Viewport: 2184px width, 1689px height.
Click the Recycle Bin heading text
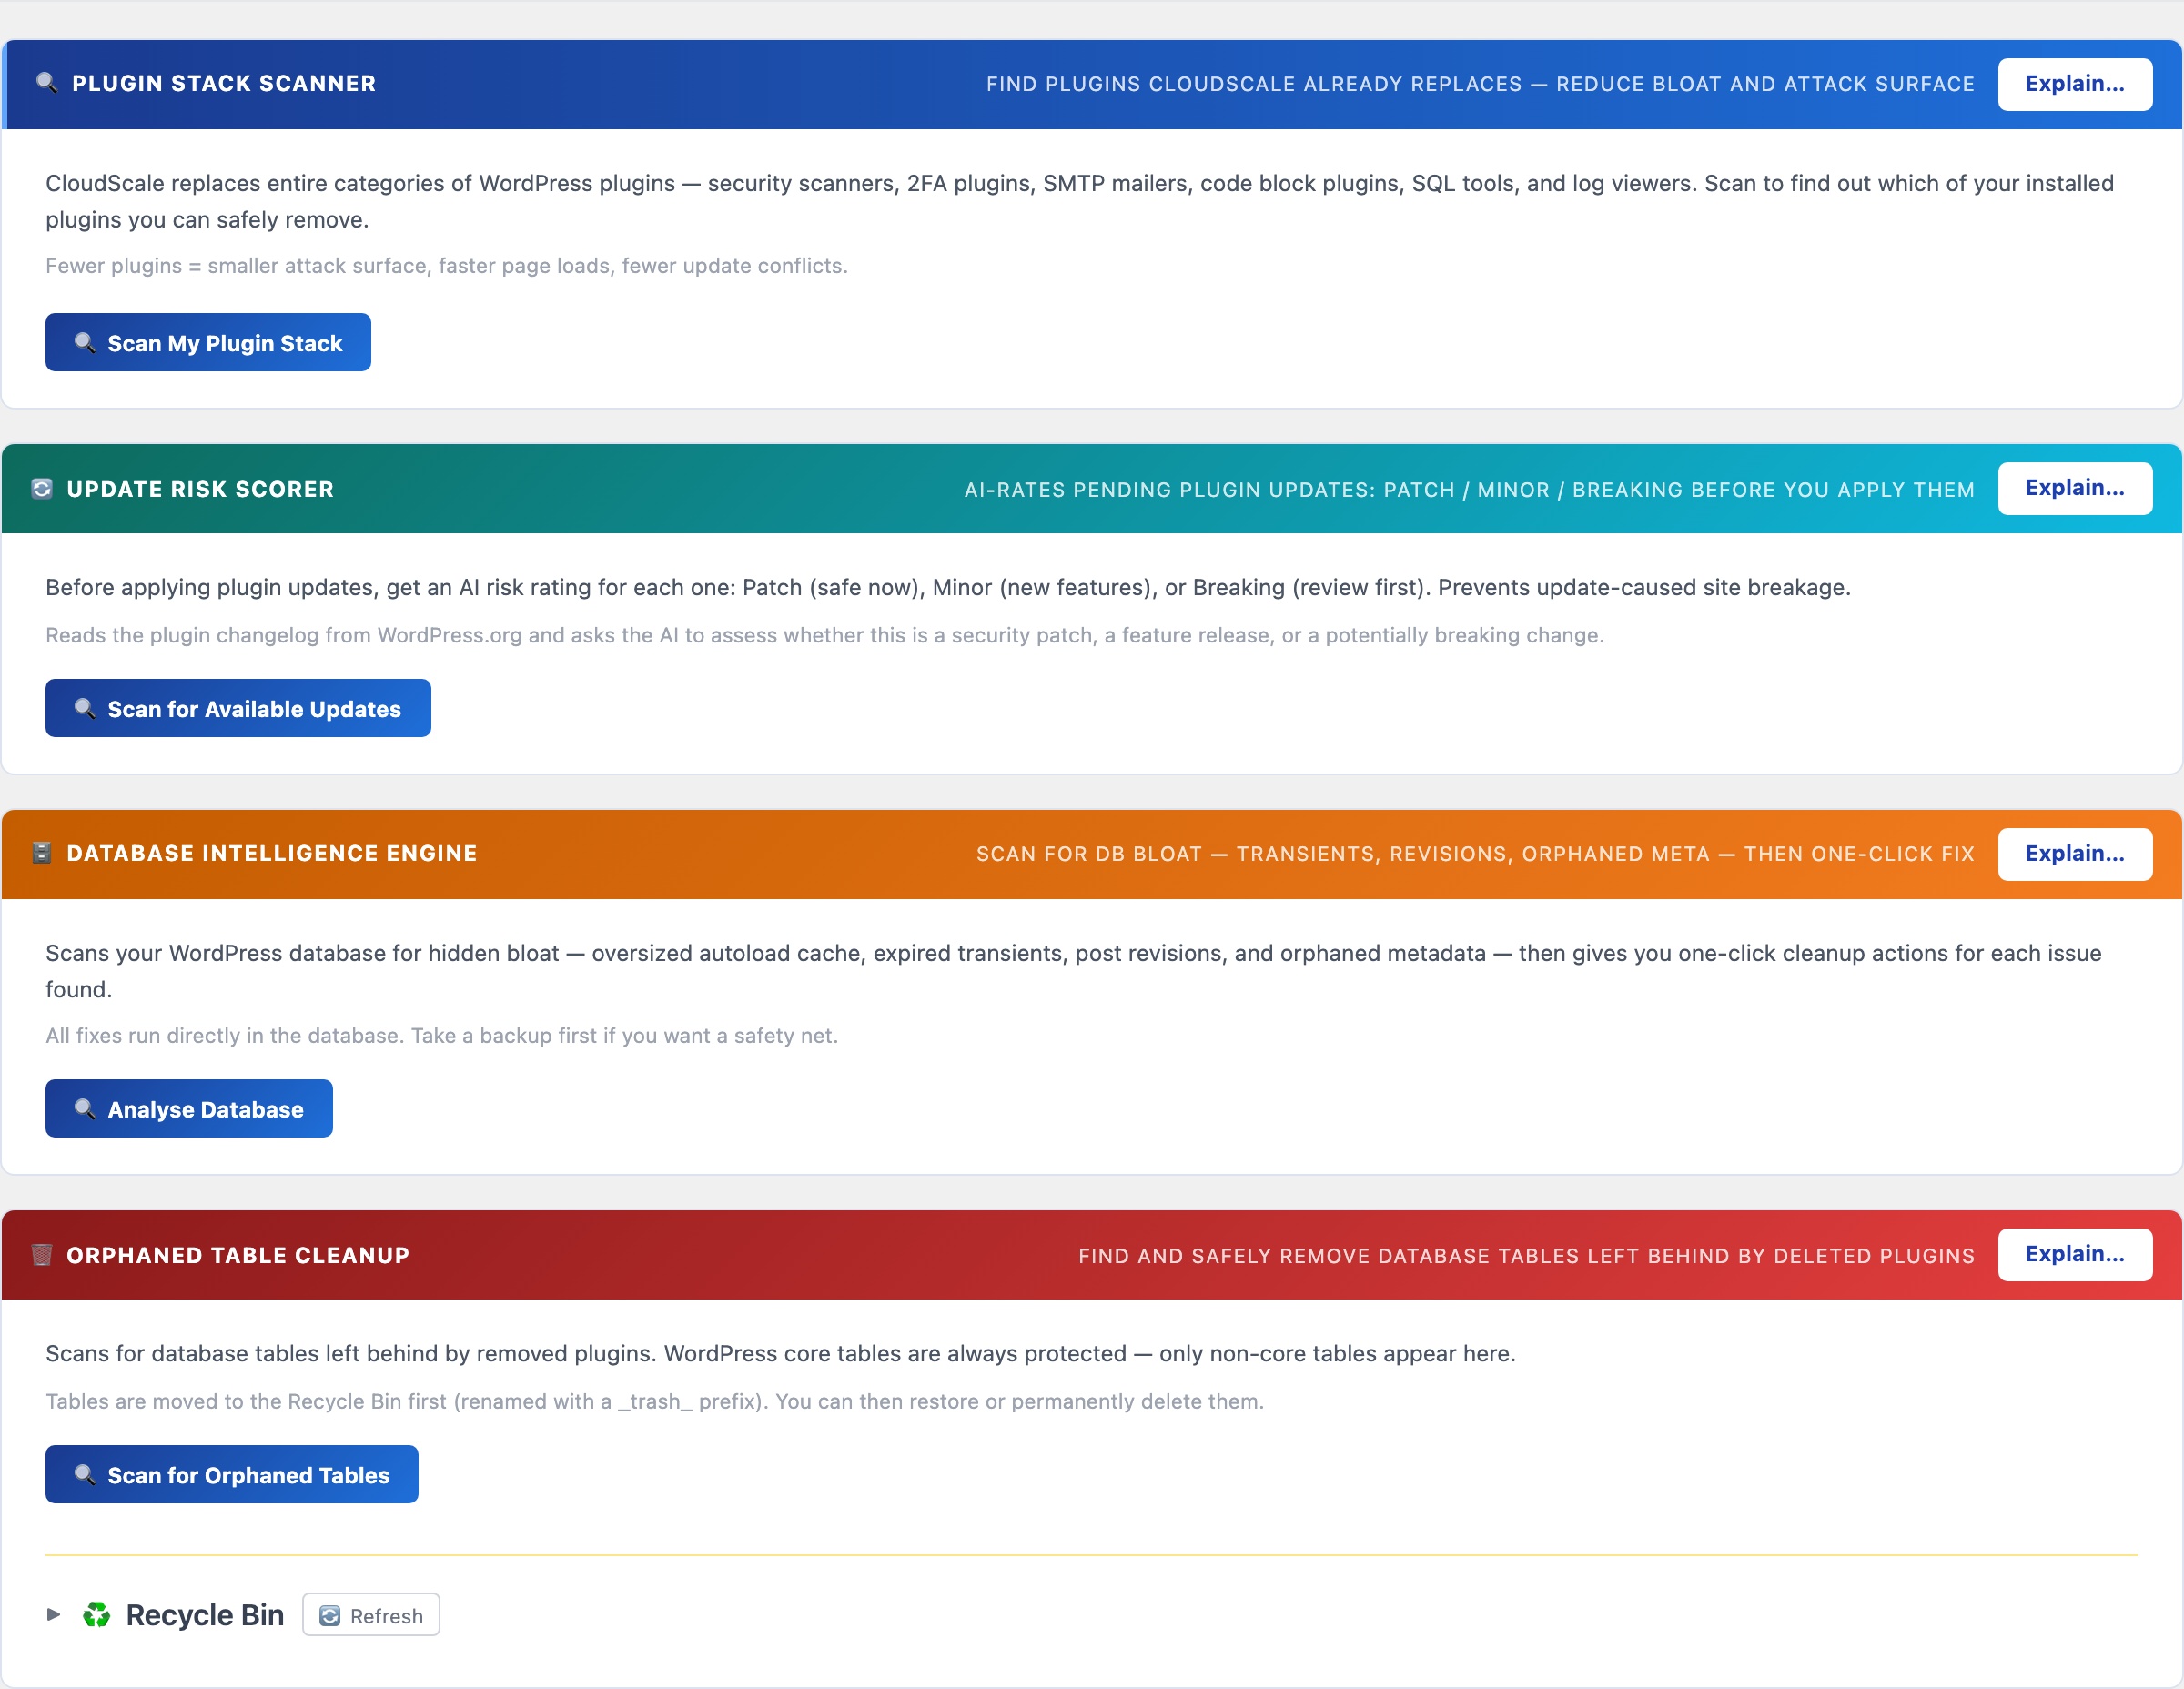205,1615
